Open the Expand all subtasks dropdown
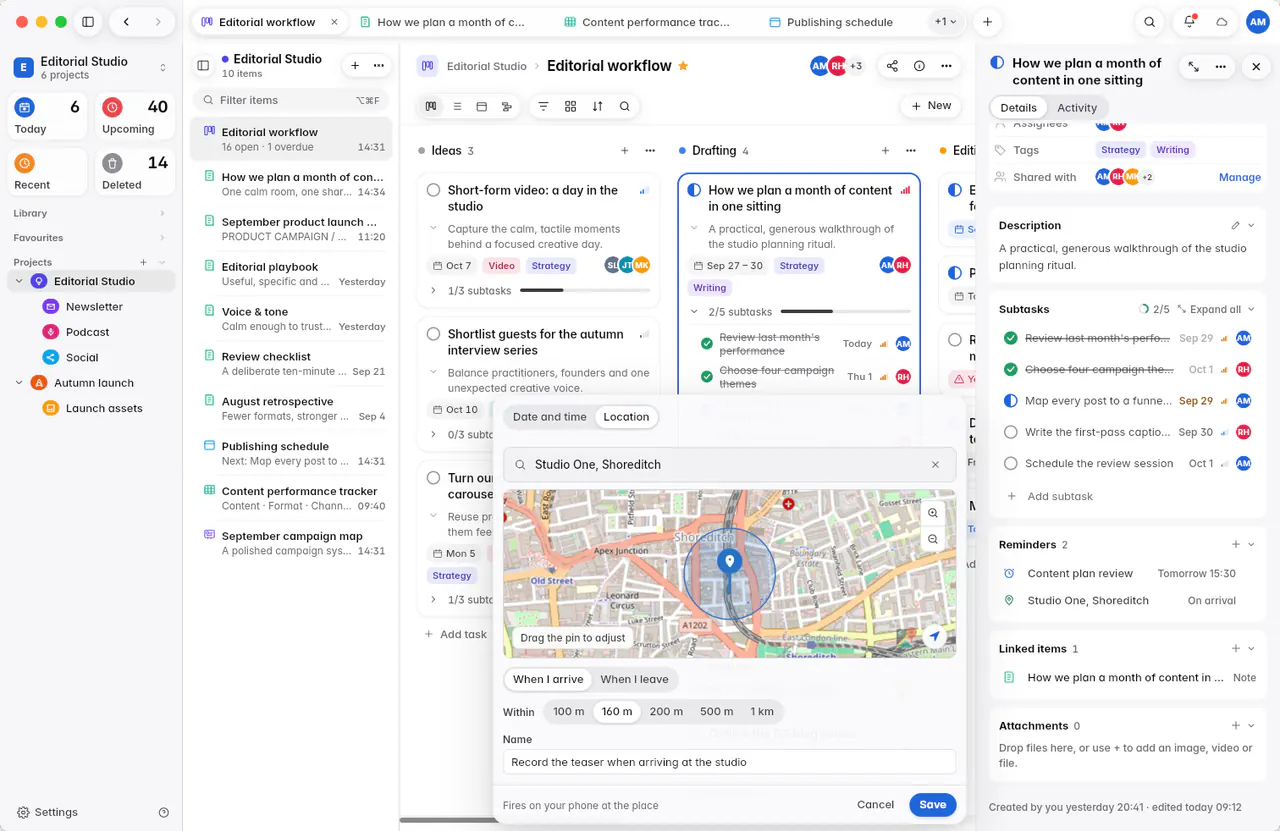Screen dimensions: 1280x831 click(x=1215, y=310)
